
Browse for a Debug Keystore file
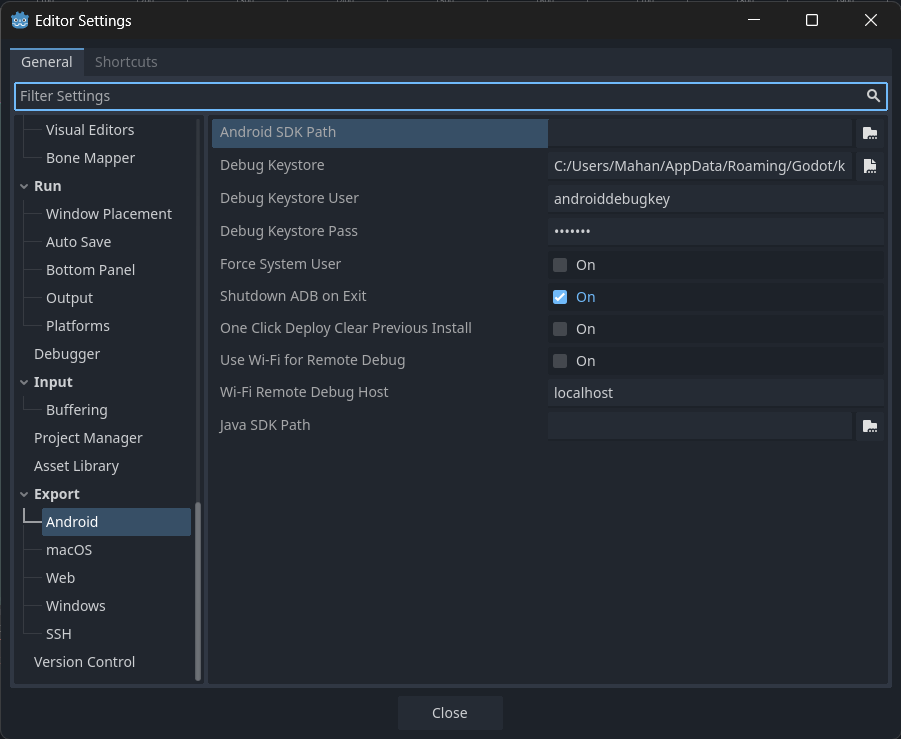tap(869, 166)
